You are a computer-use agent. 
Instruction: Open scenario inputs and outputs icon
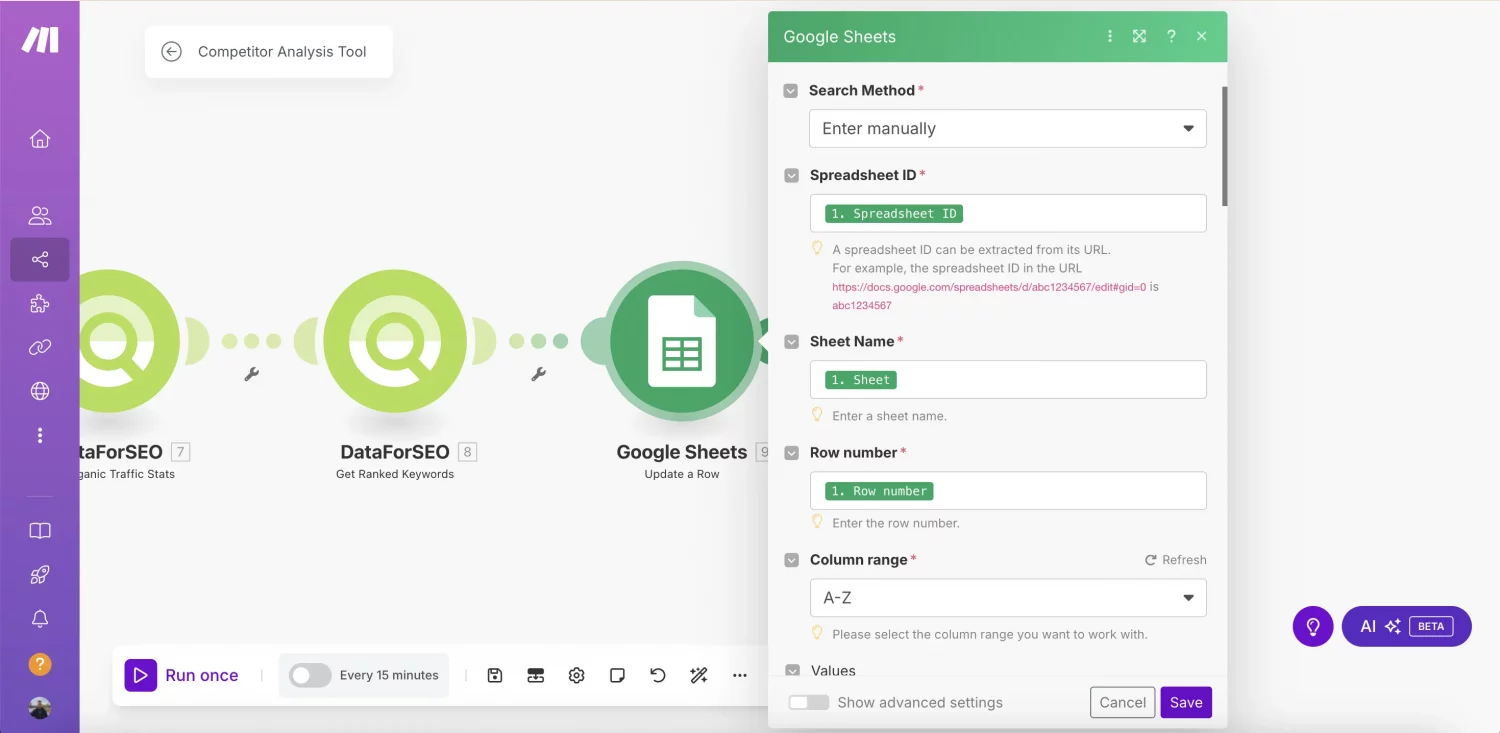click(x=535, y=675)
